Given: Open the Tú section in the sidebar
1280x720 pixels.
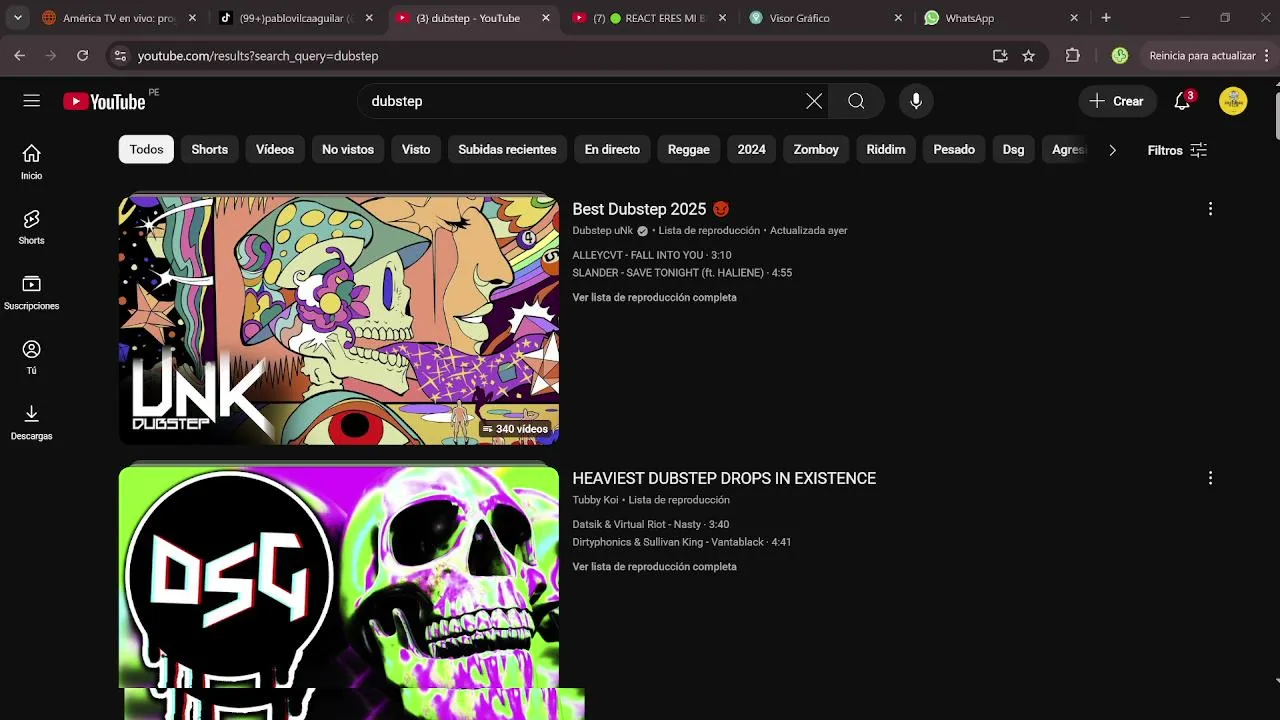Looking at the screenshot, I should [x=32, y=357].
